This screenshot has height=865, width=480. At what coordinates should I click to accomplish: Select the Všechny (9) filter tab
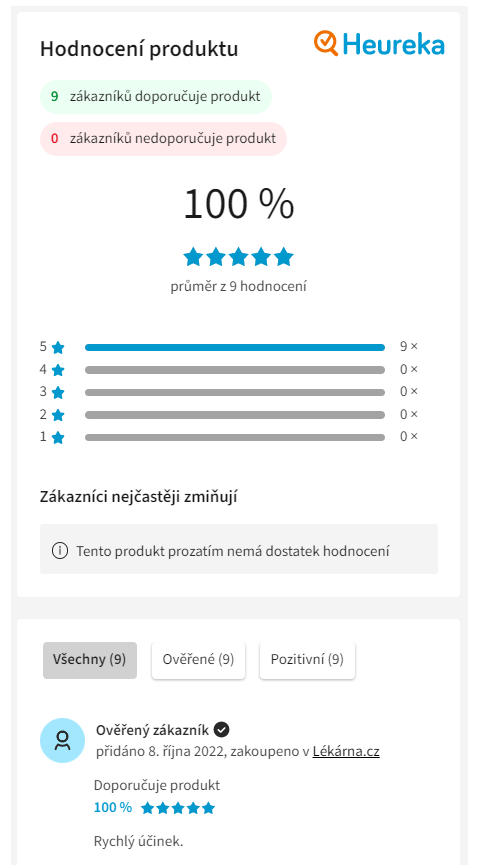click(90, 660)
